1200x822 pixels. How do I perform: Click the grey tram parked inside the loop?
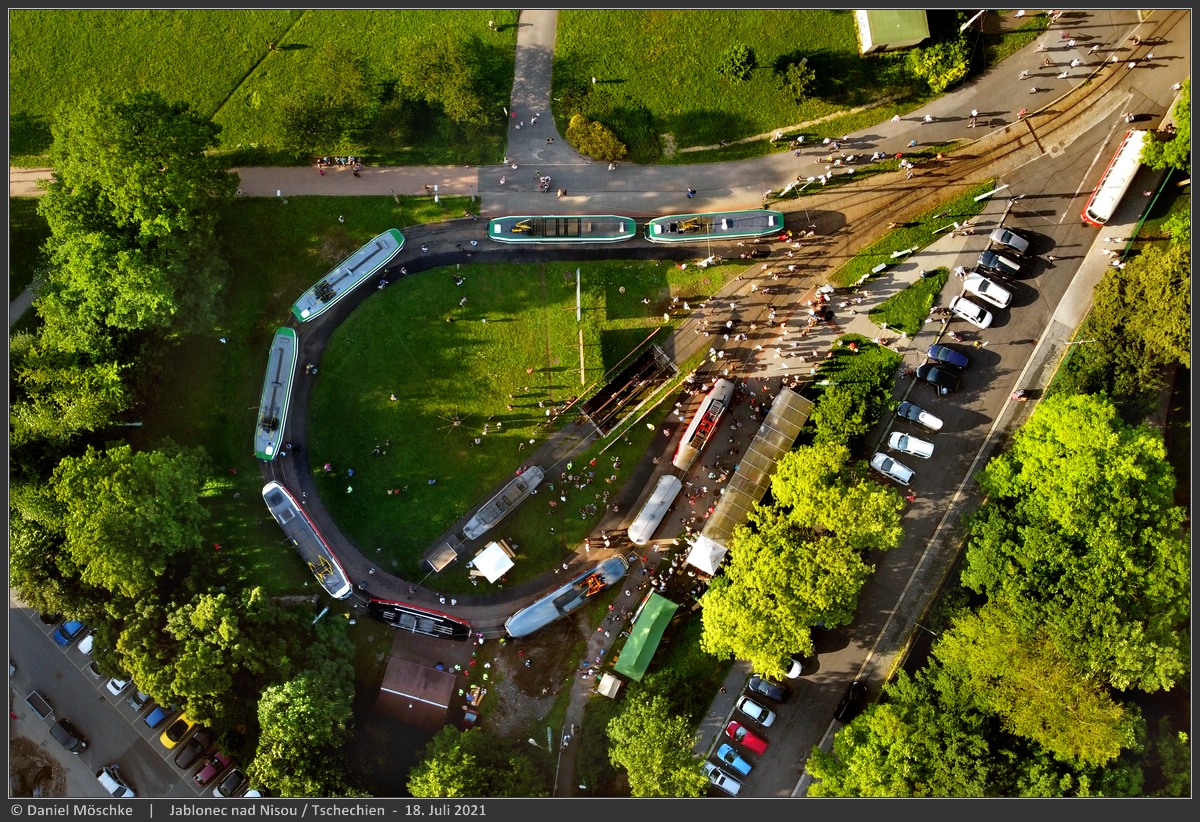tap(503, 502)
